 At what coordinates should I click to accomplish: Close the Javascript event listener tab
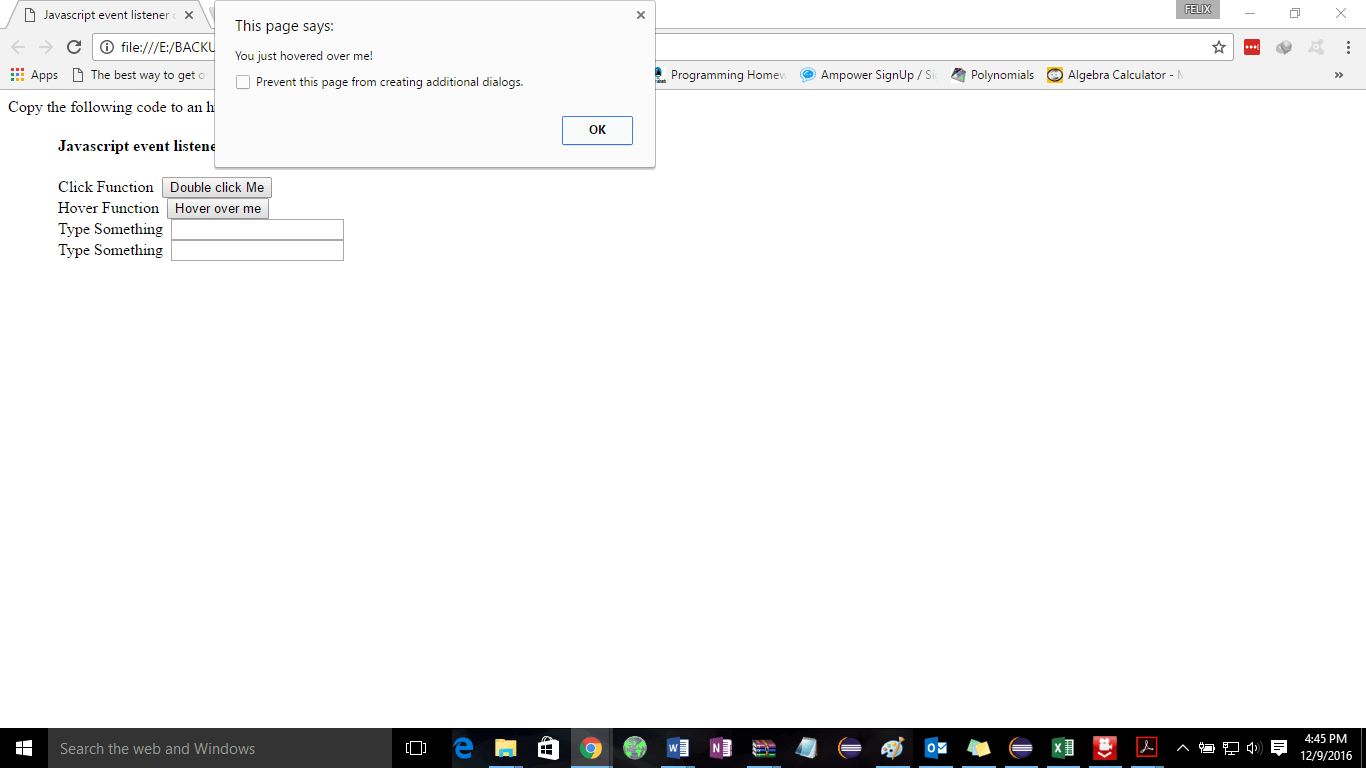click(x=189, y=15)
